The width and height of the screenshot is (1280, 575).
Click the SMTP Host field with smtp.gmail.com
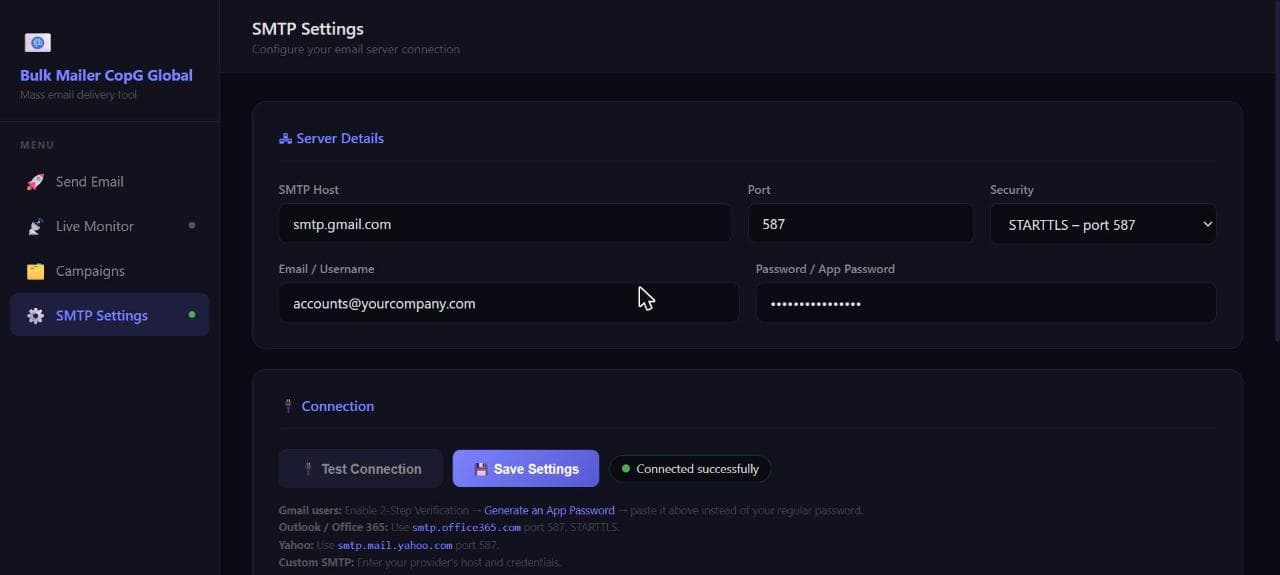point(505,224)
